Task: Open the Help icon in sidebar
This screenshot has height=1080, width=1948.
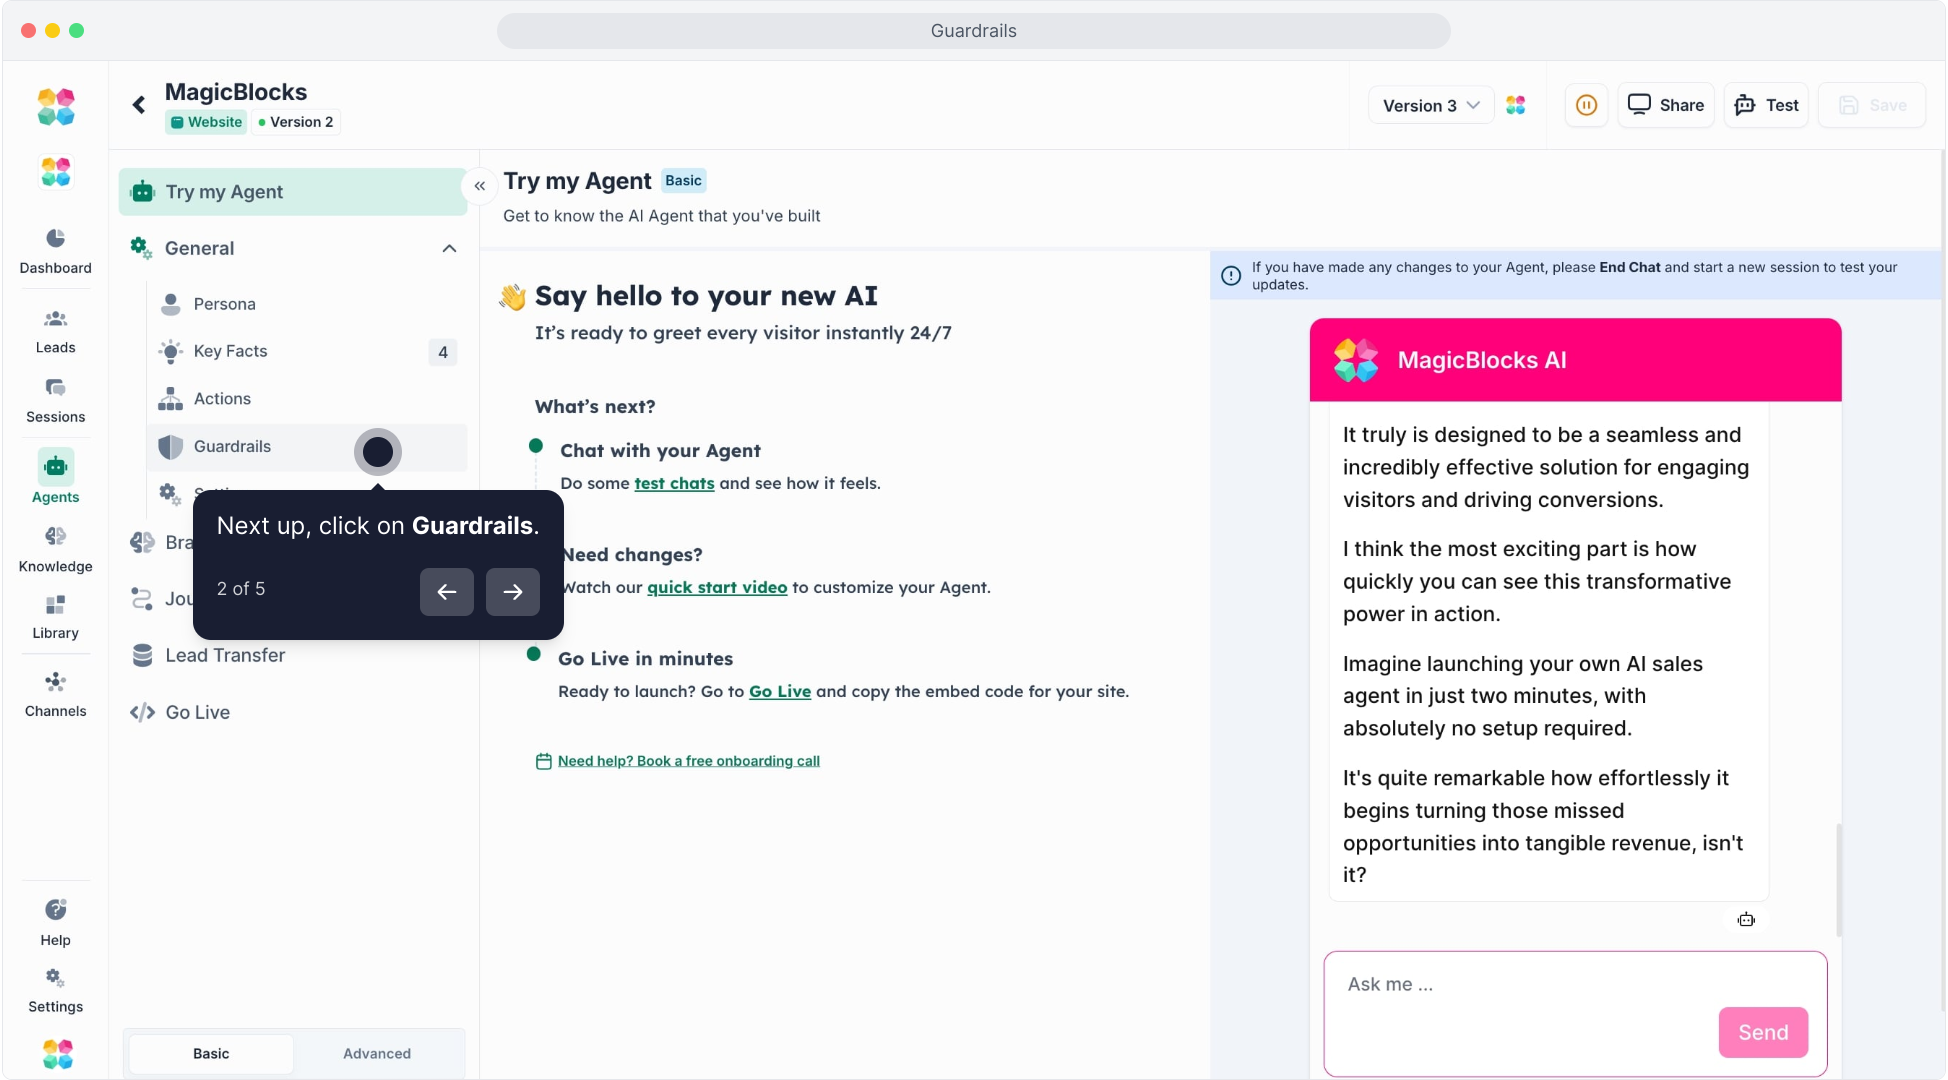Action: [x=55, y=922]
